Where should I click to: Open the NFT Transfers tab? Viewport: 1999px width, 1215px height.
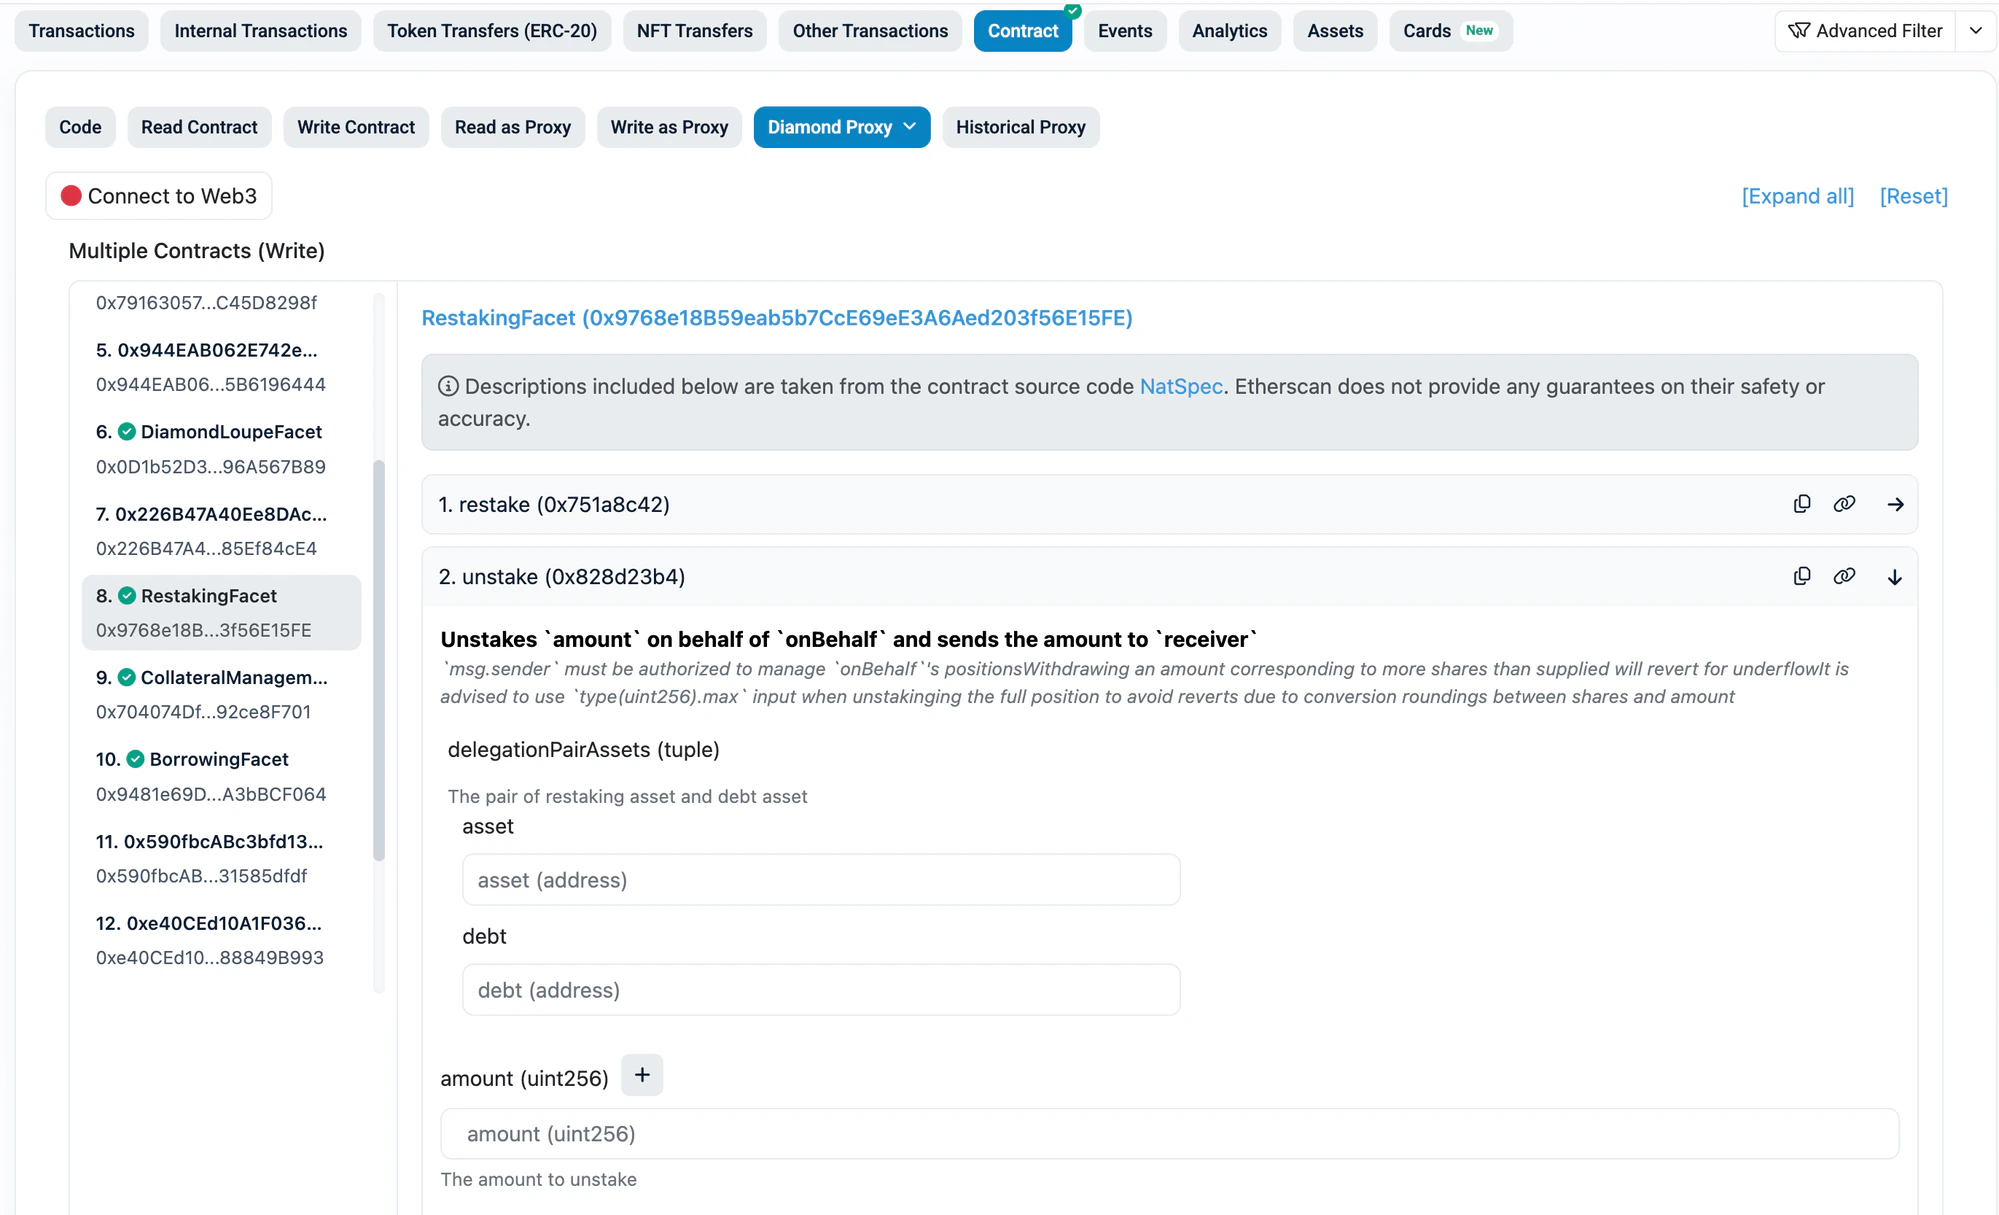694,31
